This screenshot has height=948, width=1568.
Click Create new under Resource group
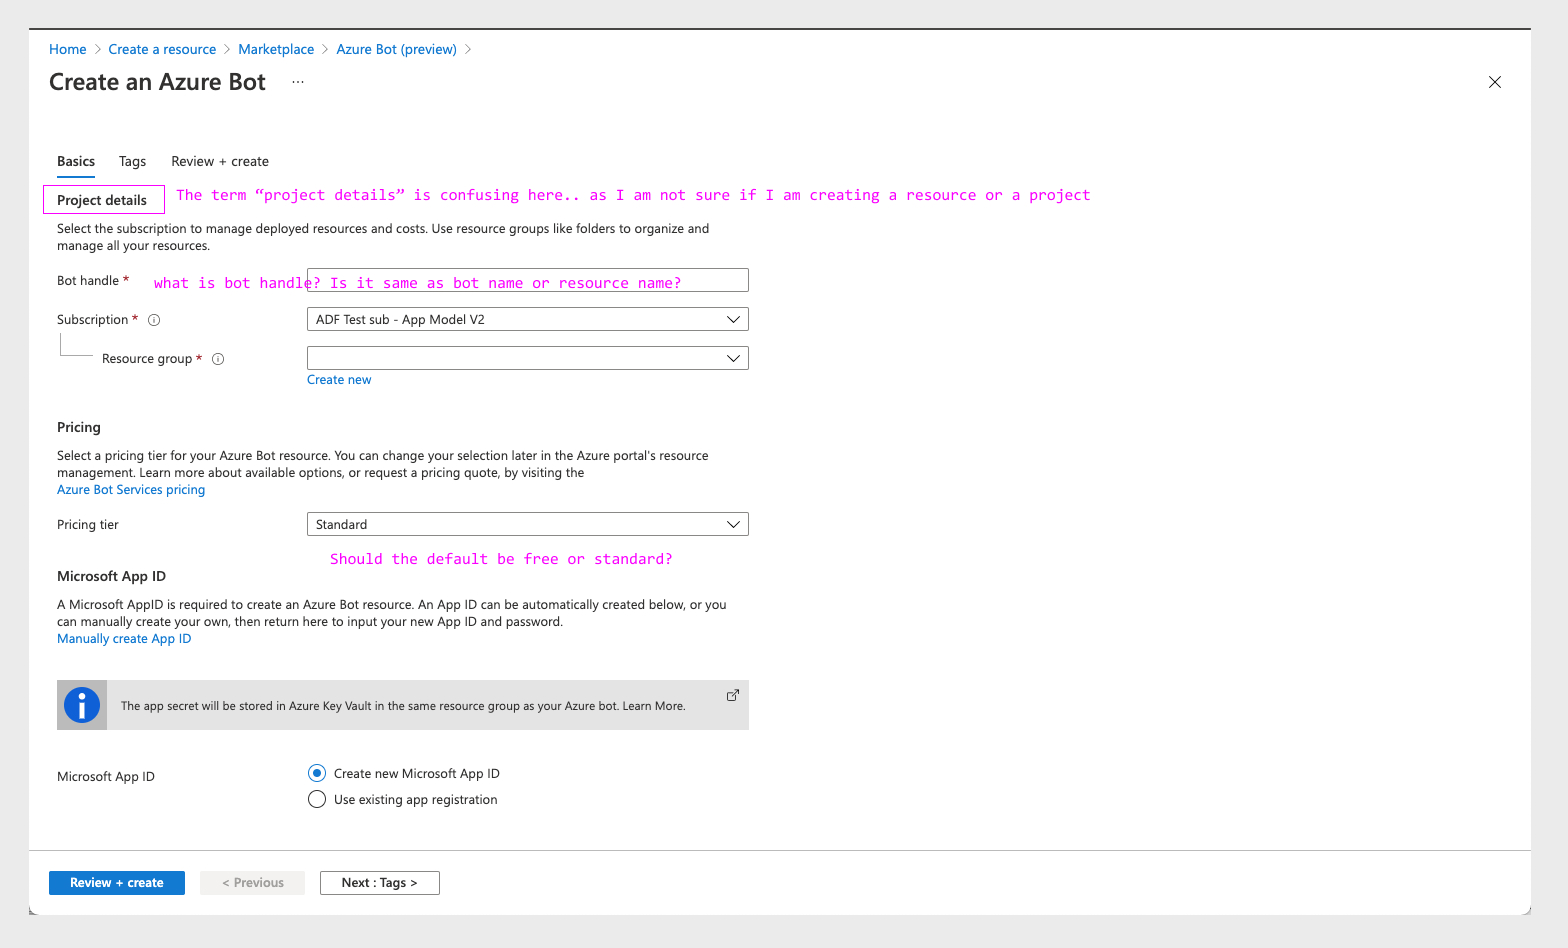(x=338, y=379)
